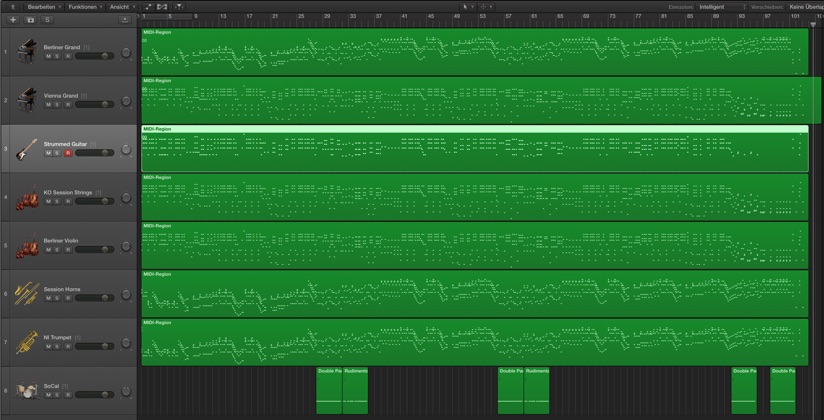Screen dimensions: 824x420
Task: Click the KO Session Strings instrument icon
Action: [26, 197]
